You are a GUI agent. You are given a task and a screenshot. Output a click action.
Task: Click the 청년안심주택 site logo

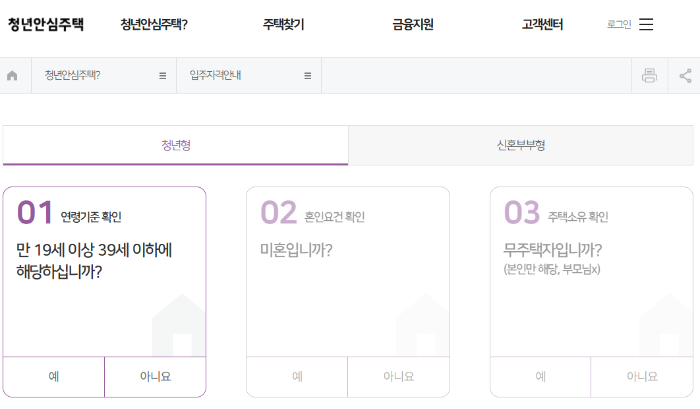coord(46,24)
